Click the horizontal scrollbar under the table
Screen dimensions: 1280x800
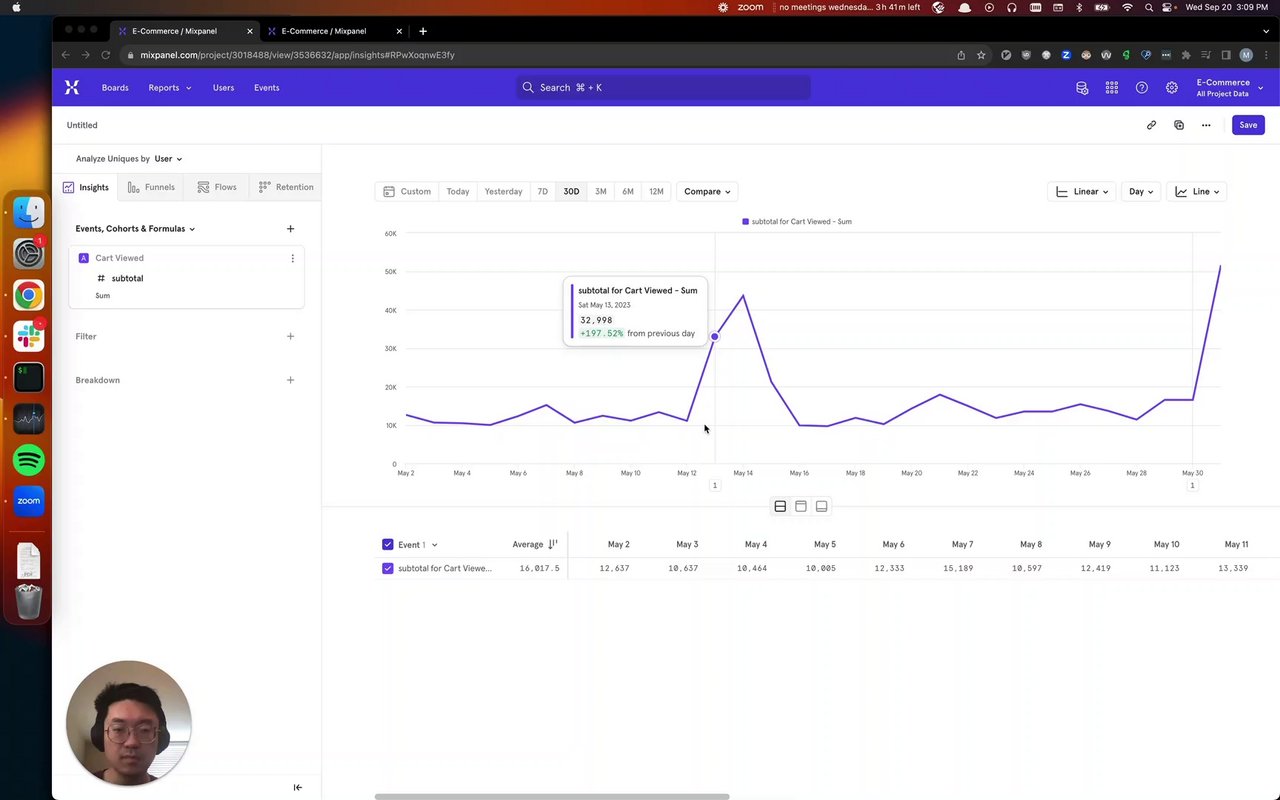(x=552, y=797)
